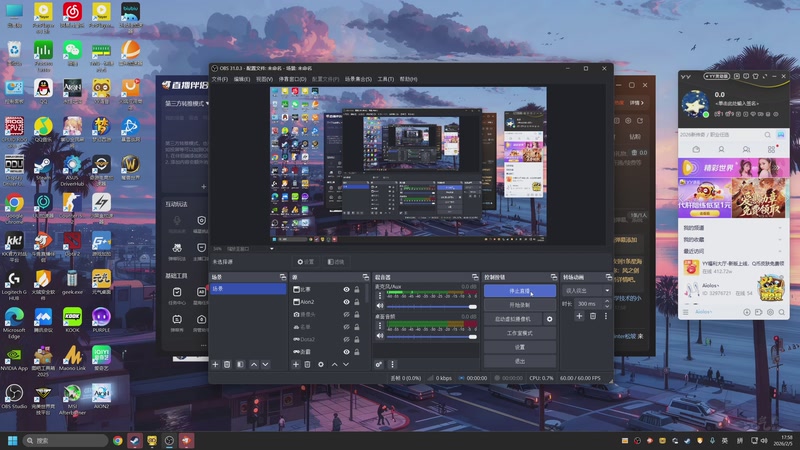Open QQ desktop shortcut
This screenshot has width=800, height=450.
pos(43,92)
